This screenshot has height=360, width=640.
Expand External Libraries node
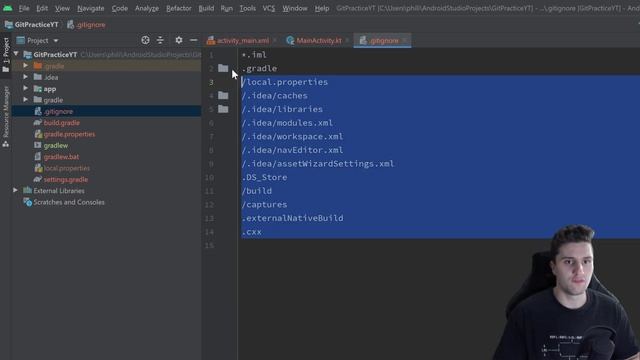click(16, 190)
